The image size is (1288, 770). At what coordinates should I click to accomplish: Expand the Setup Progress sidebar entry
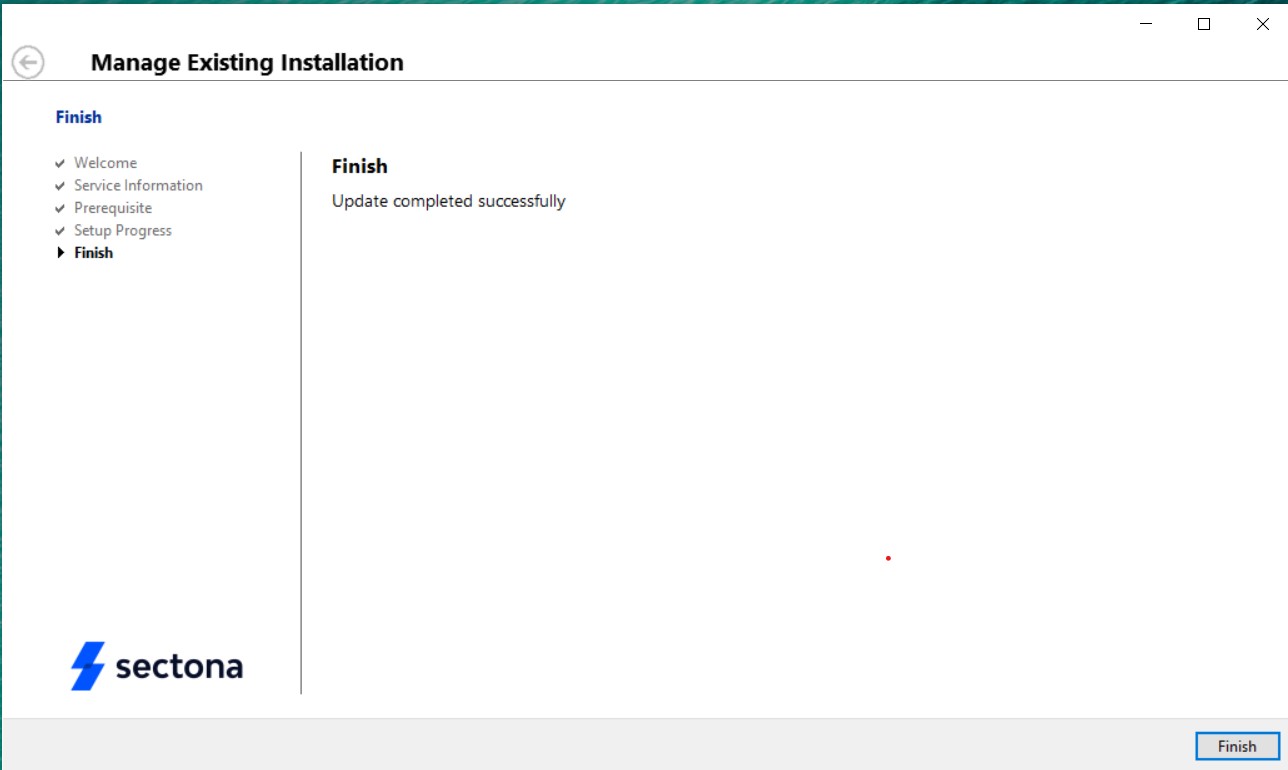pyautogui.click(x=122, y=230)
